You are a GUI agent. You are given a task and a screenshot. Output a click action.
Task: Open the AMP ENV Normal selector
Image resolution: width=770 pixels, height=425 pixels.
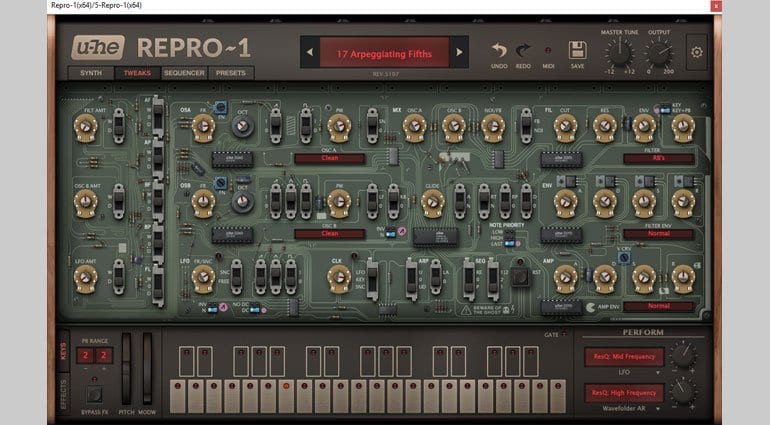(659, 306)
